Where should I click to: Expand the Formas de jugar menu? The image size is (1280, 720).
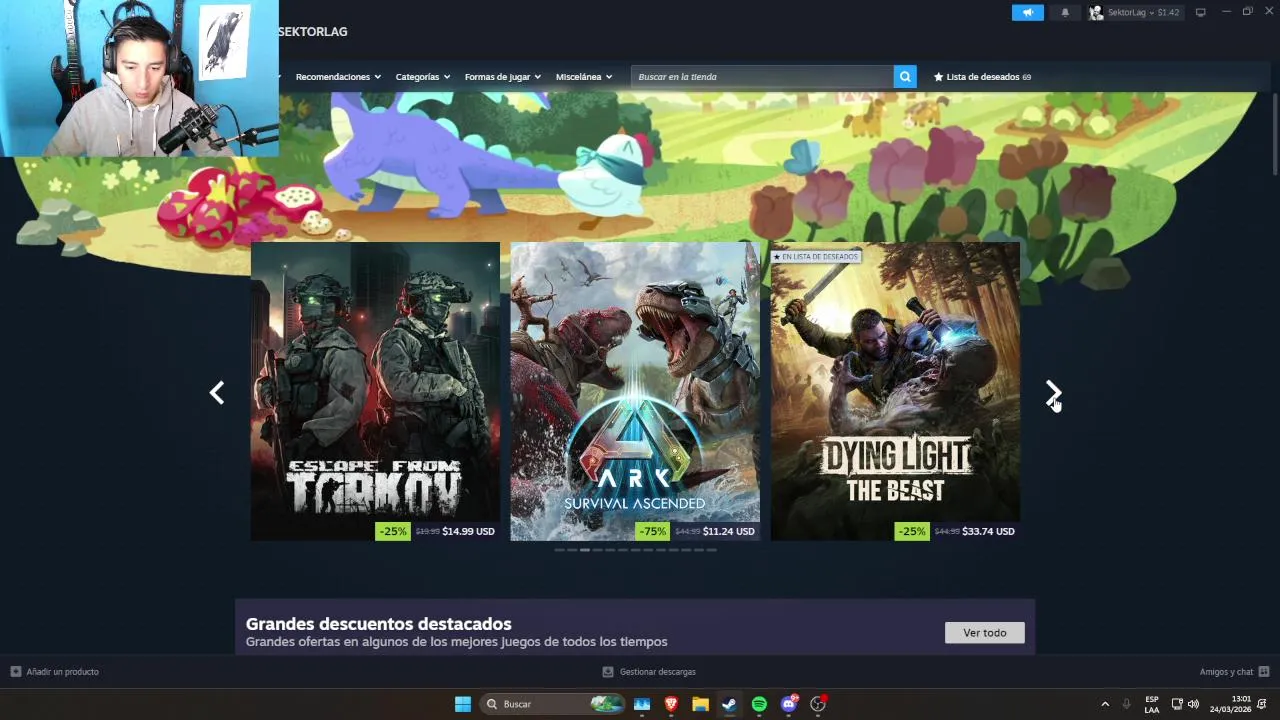point(502,77)
